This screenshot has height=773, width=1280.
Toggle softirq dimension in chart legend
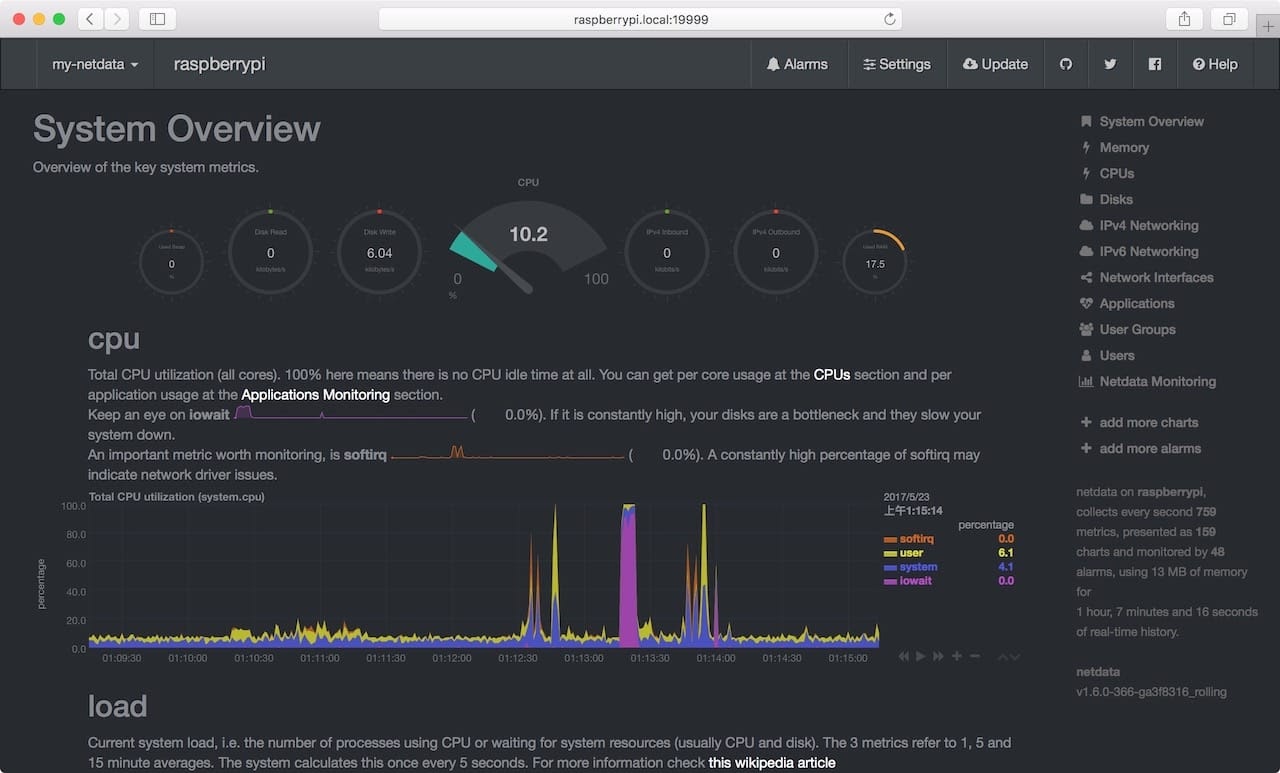(x=916, y=539)
